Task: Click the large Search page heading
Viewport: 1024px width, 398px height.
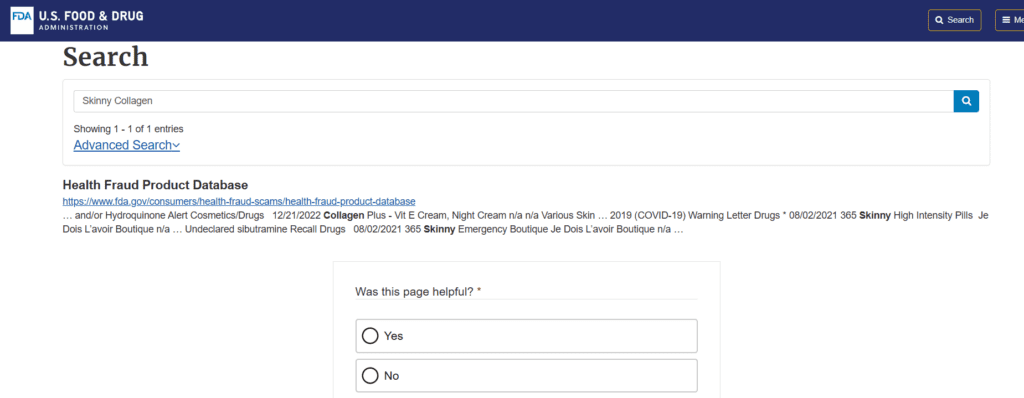Action: [x=106, y=57]
